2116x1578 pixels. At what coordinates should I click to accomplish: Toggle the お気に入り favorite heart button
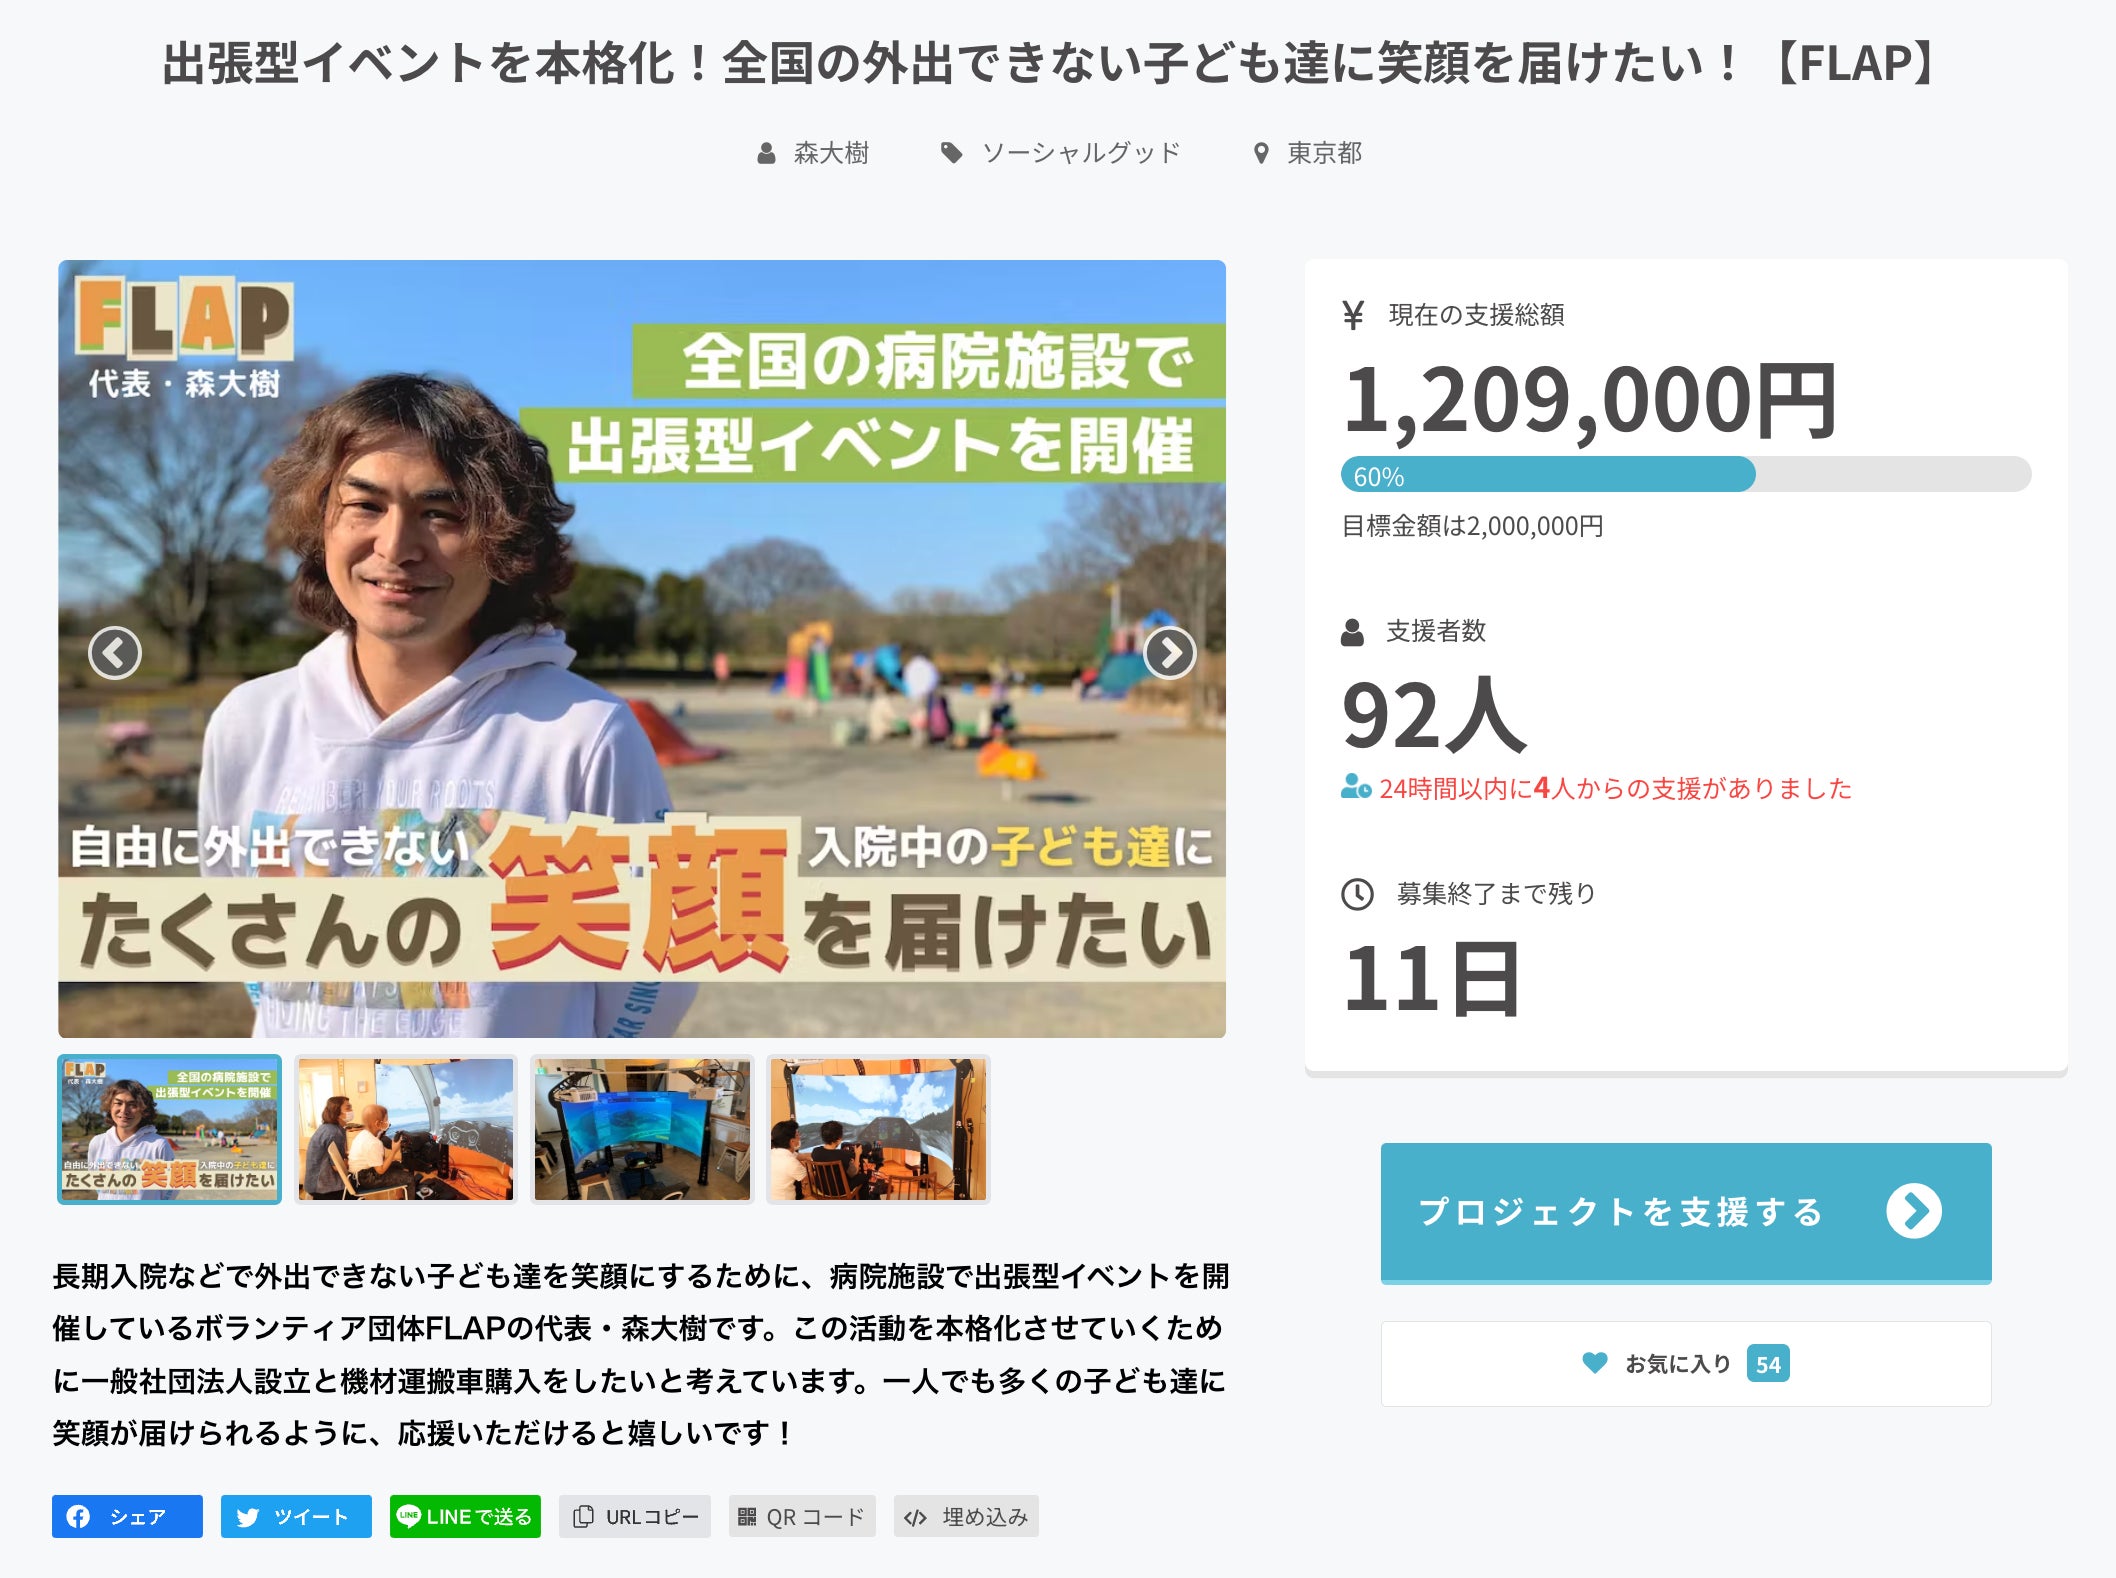click(1686, 1364)
